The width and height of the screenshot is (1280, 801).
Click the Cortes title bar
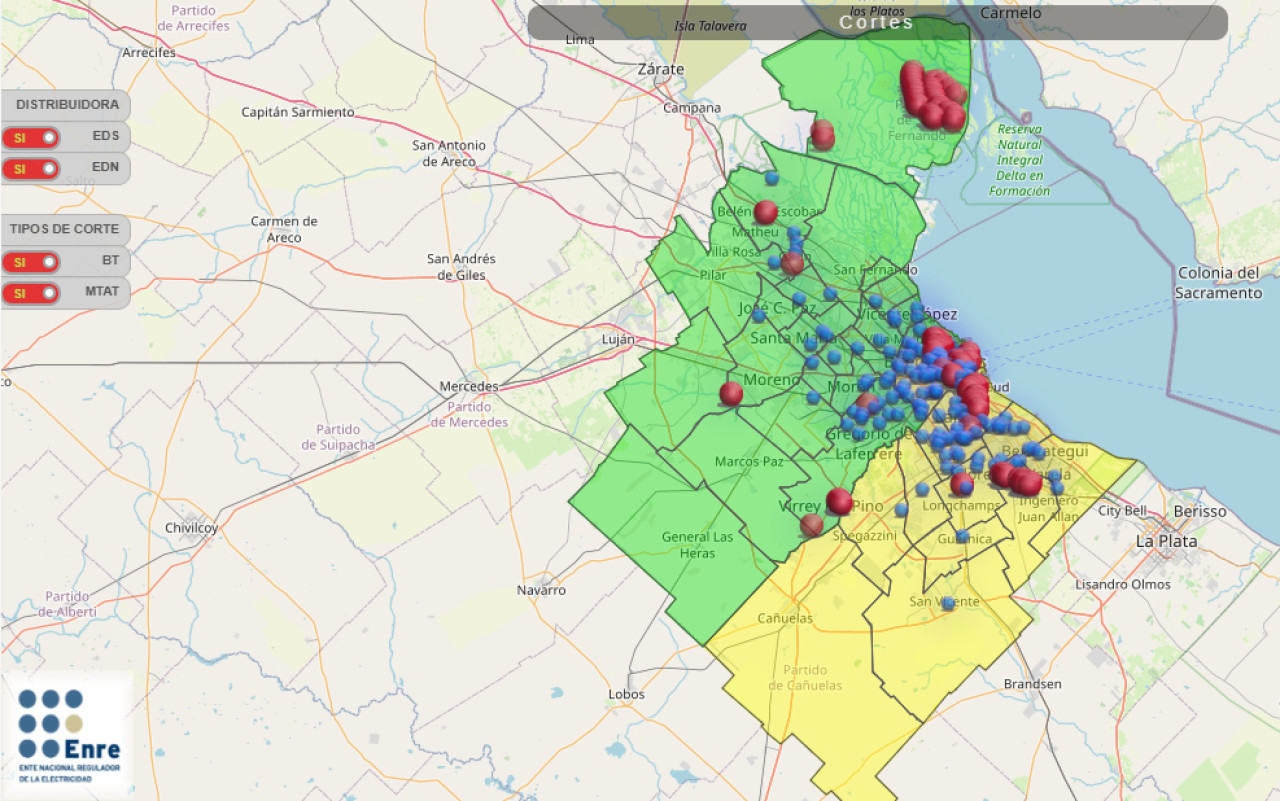tap(877, 23)
